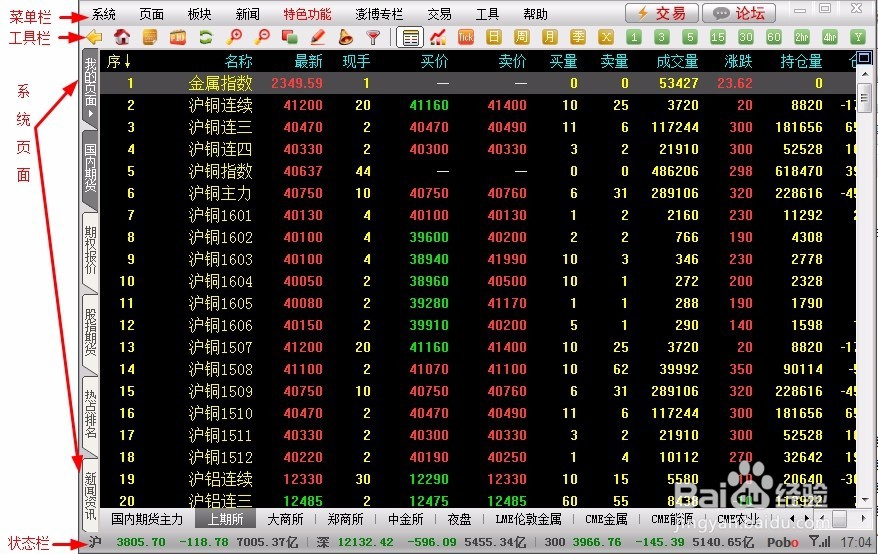Image resolution: width=878 pixels, height=554 pixels.
Task: Select the 新闻资讯 side tab
Action: (x=90, y=495)
